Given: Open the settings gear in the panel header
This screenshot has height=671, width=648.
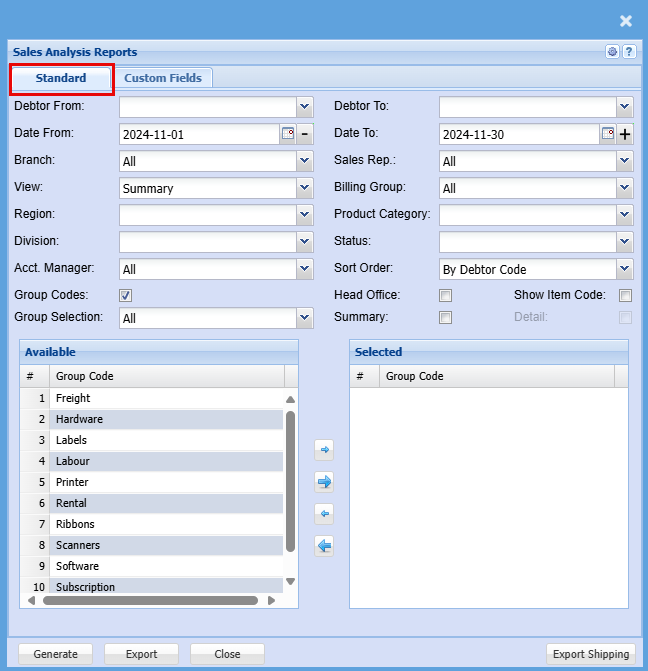Looking at the screenshot, I should point(612,52).
